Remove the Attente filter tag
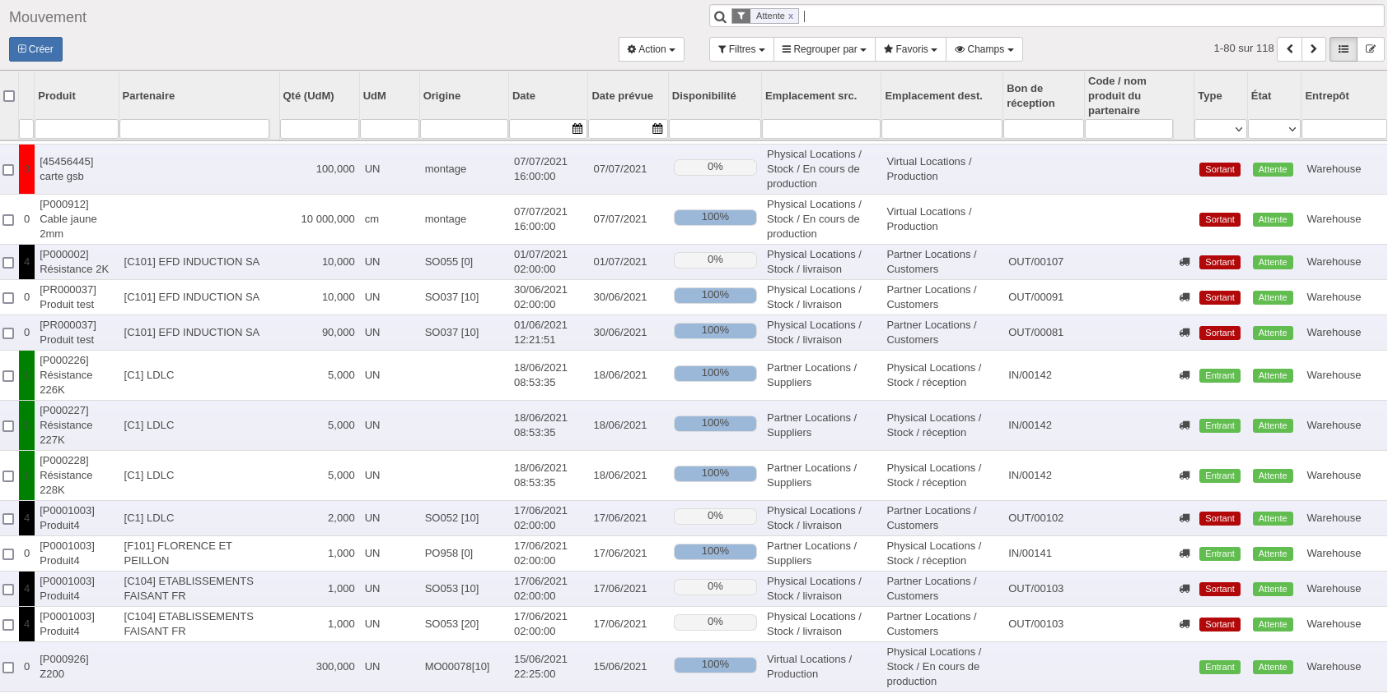This screenshot has width=1388, height=698. [x=790, y=16]
